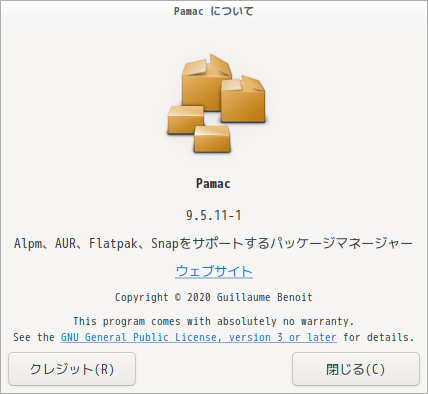
Task: Click the Alpm、AUR、Flatpak、Snap description line
Action: (x=213, y=243)
